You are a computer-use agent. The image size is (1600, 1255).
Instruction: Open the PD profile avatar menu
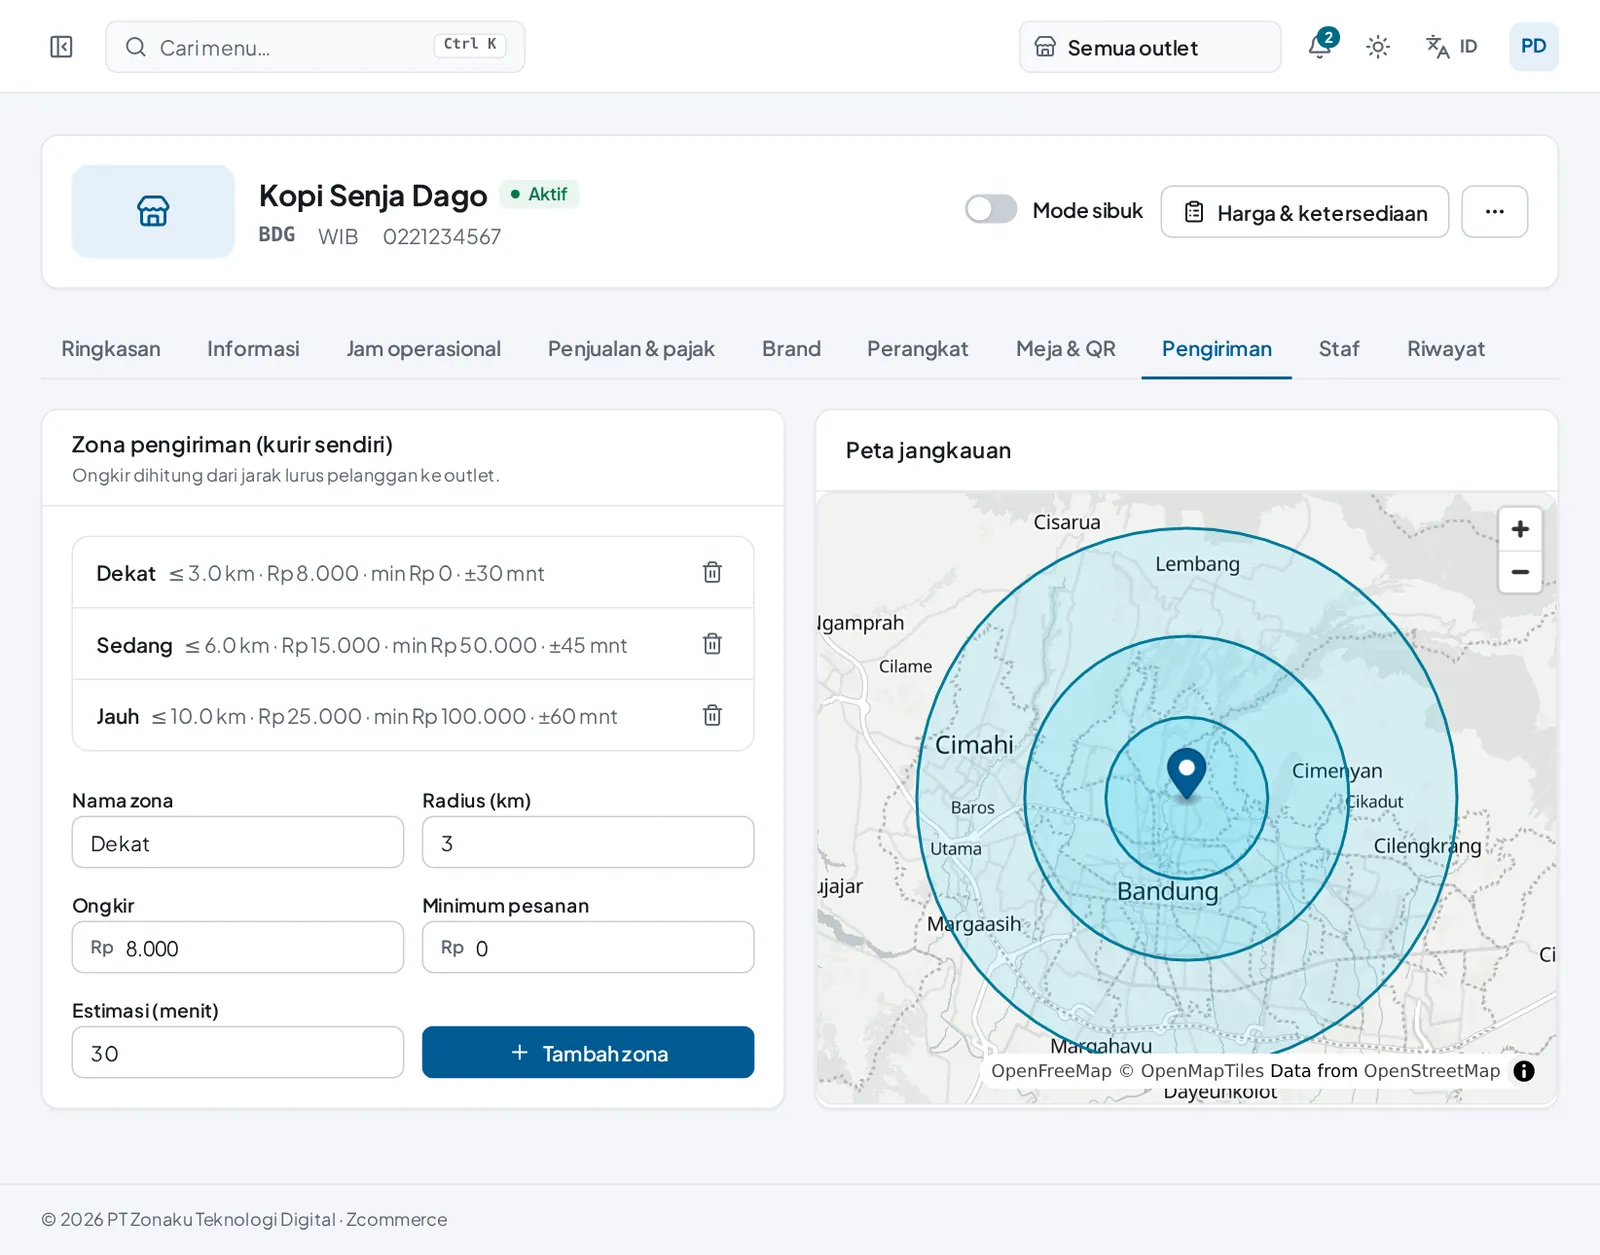[1534, 47]
